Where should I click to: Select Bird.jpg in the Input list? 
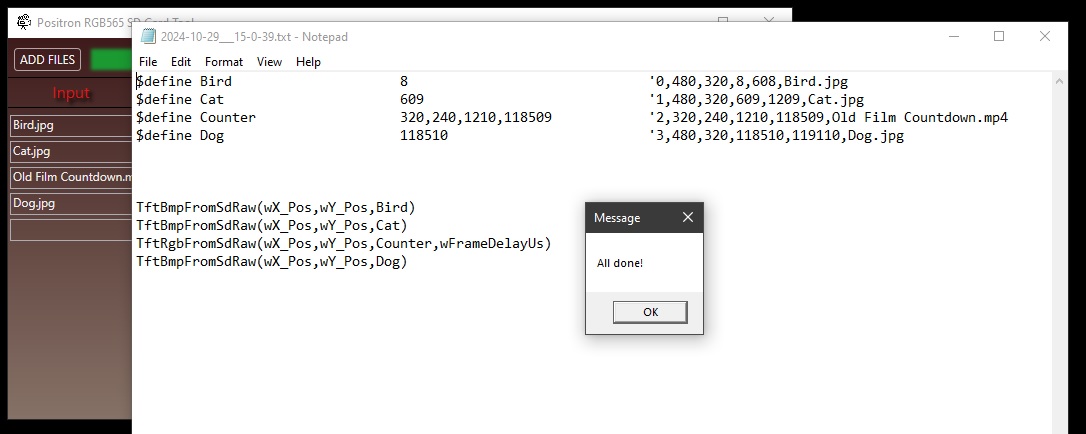(70, 126)
